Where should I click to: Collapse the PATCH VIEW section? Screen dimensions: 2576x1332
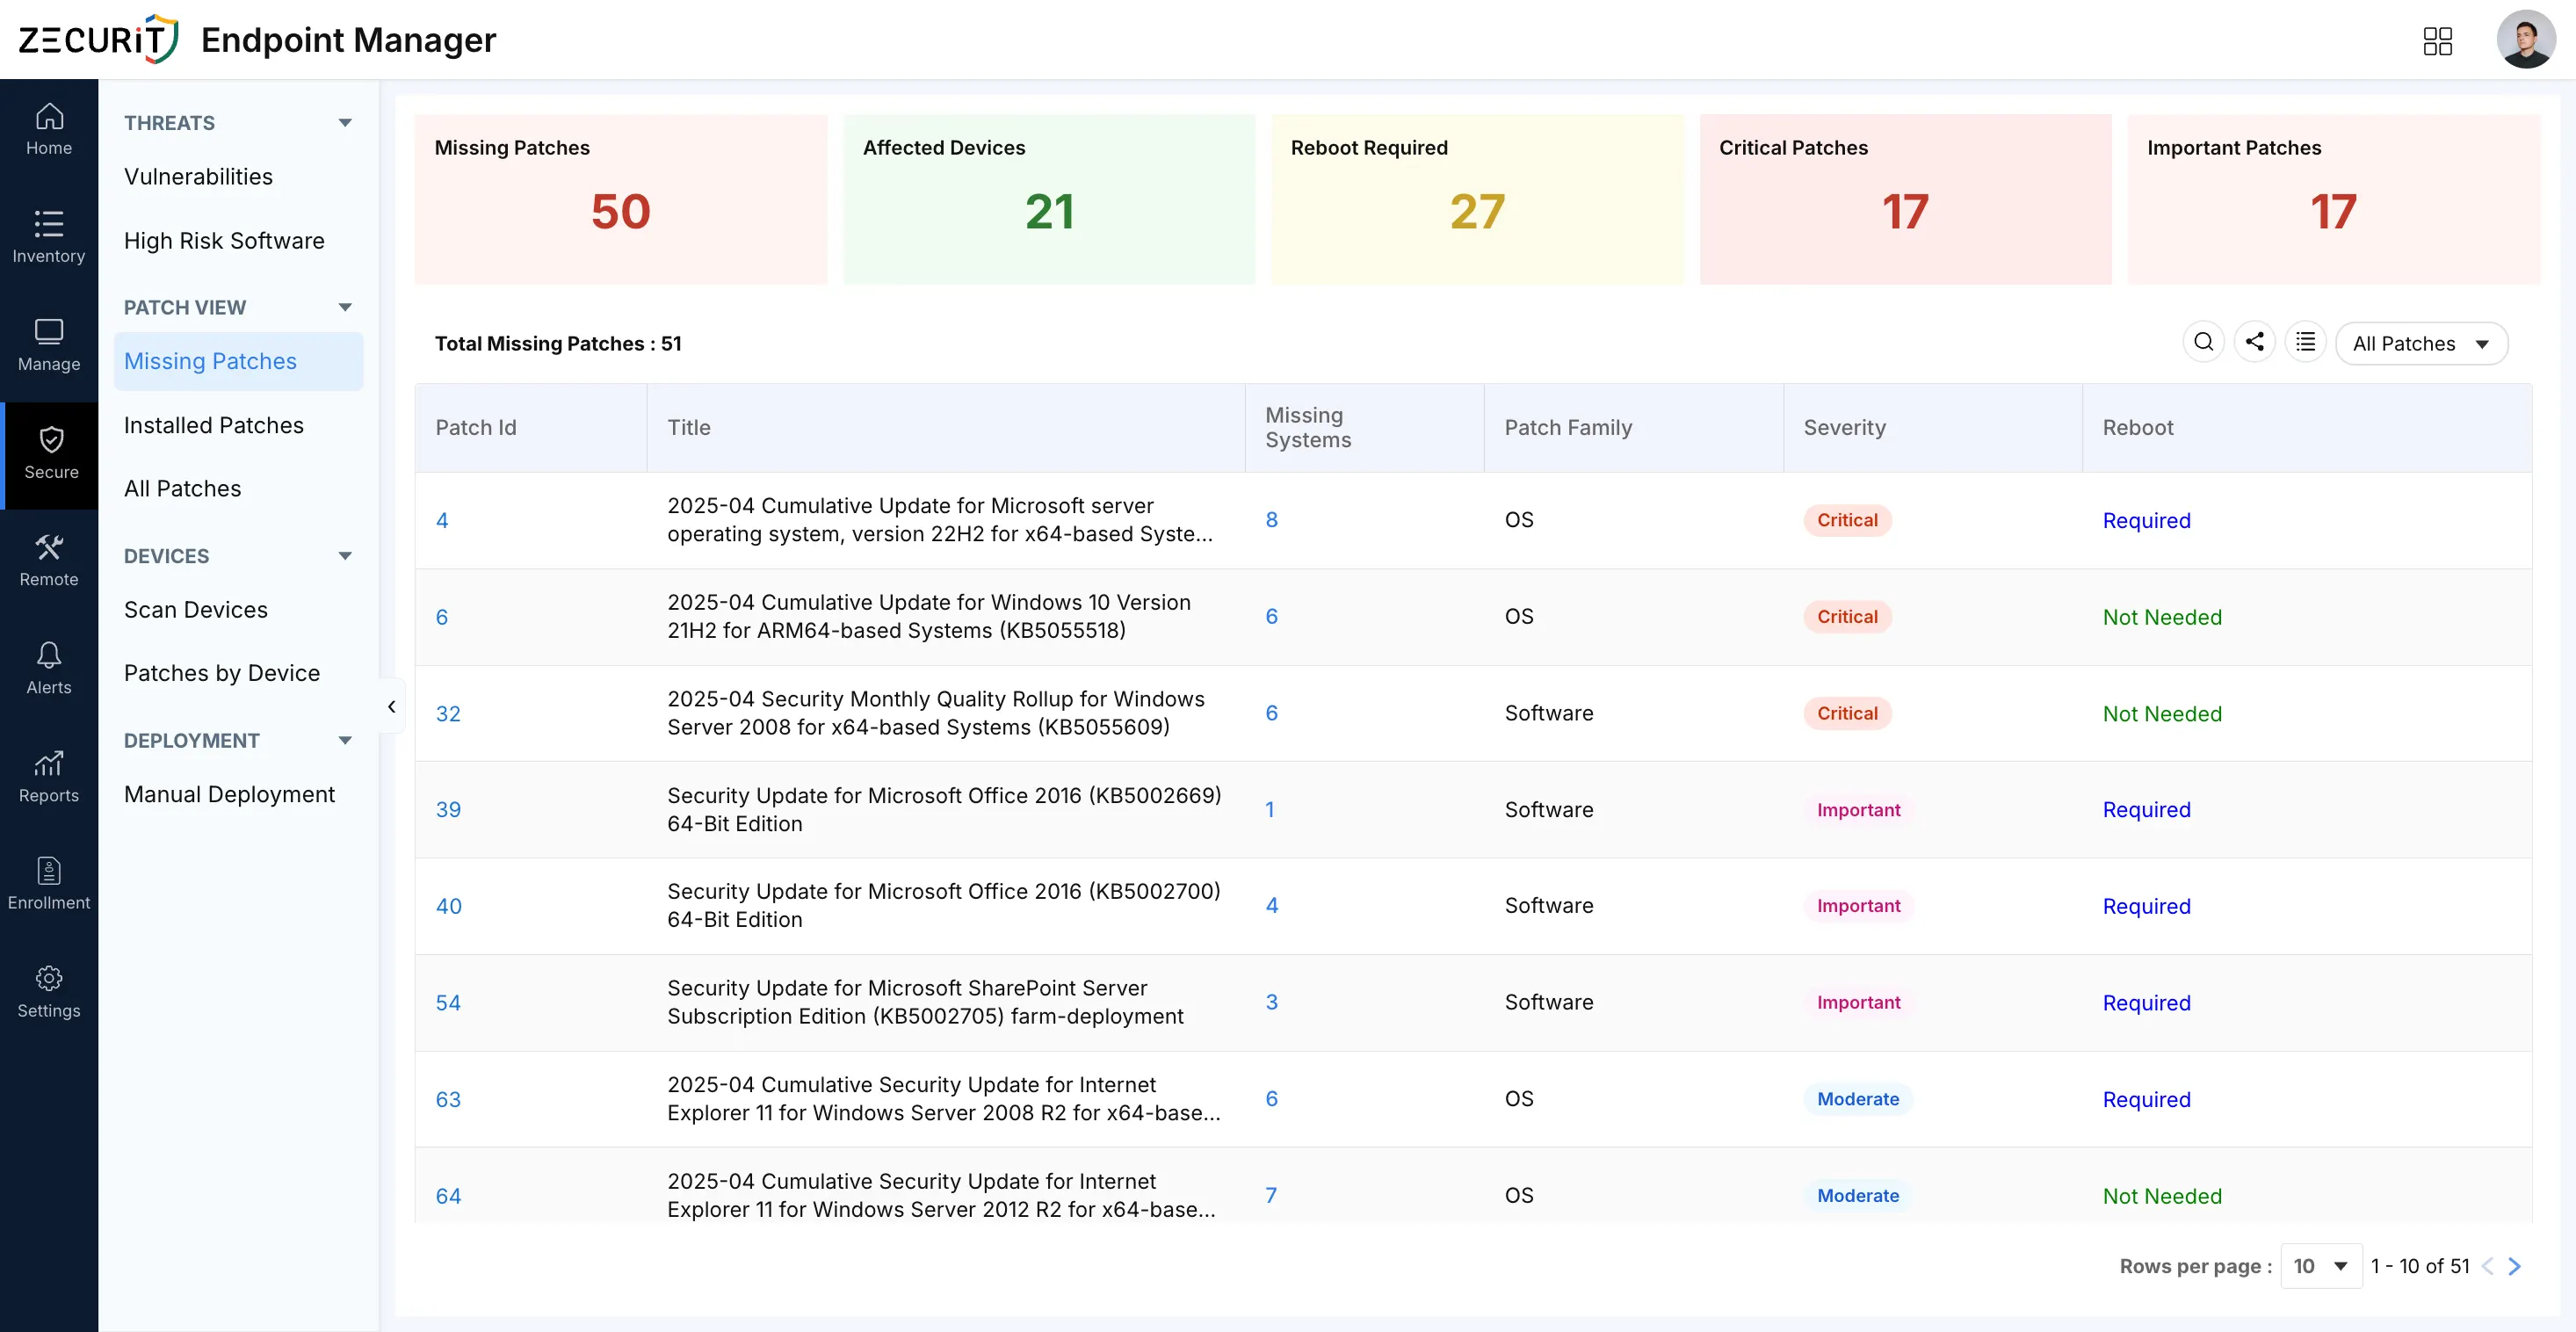coord(345,307)
